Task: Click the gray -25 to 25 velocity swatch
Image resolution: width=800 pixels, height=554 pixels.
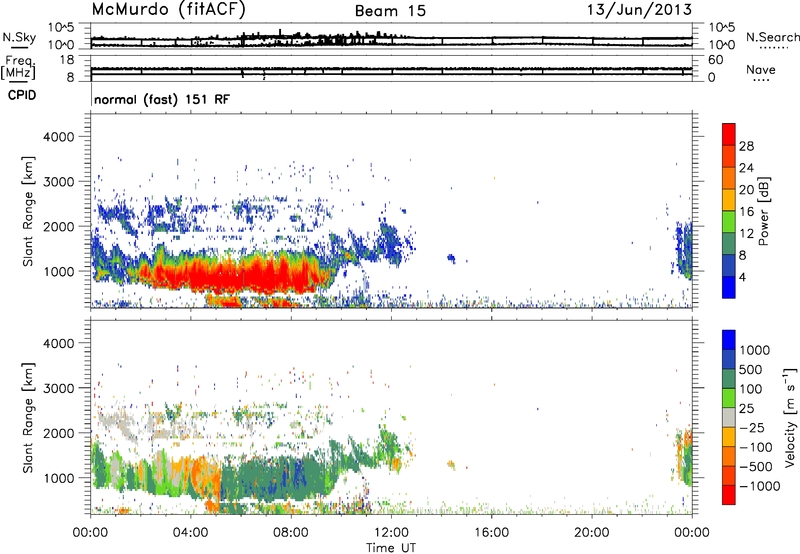Action: point(729,417)
